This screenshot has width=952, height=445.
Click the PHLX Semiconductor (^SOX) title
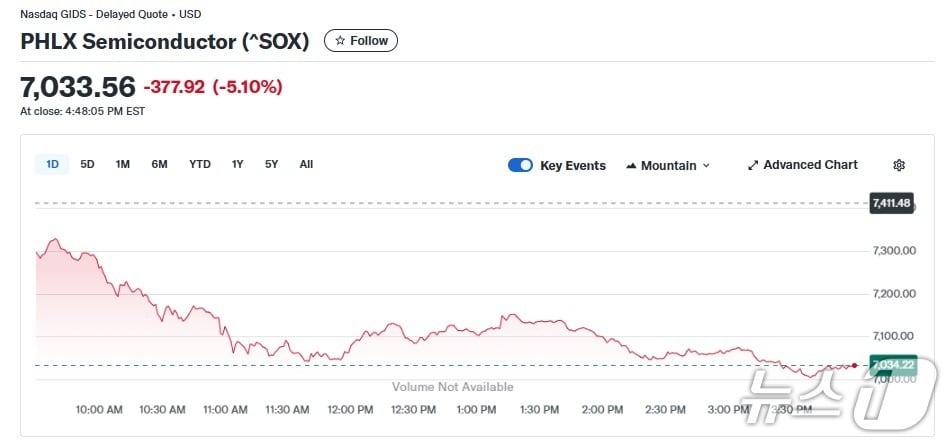(165, 41)
